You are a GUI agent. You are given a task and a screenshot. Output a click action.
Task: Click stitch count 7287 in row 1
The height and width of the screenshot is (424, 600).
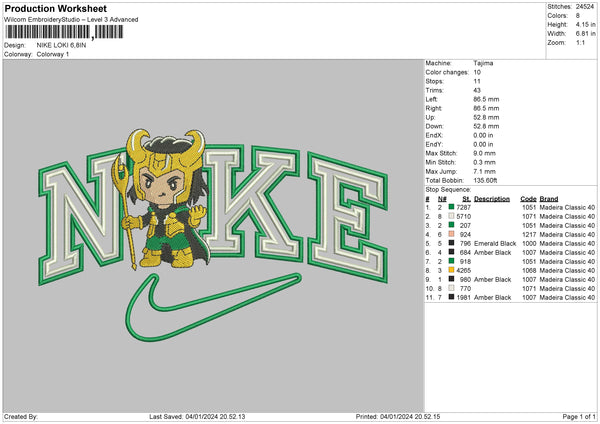(x=463, y=207)
